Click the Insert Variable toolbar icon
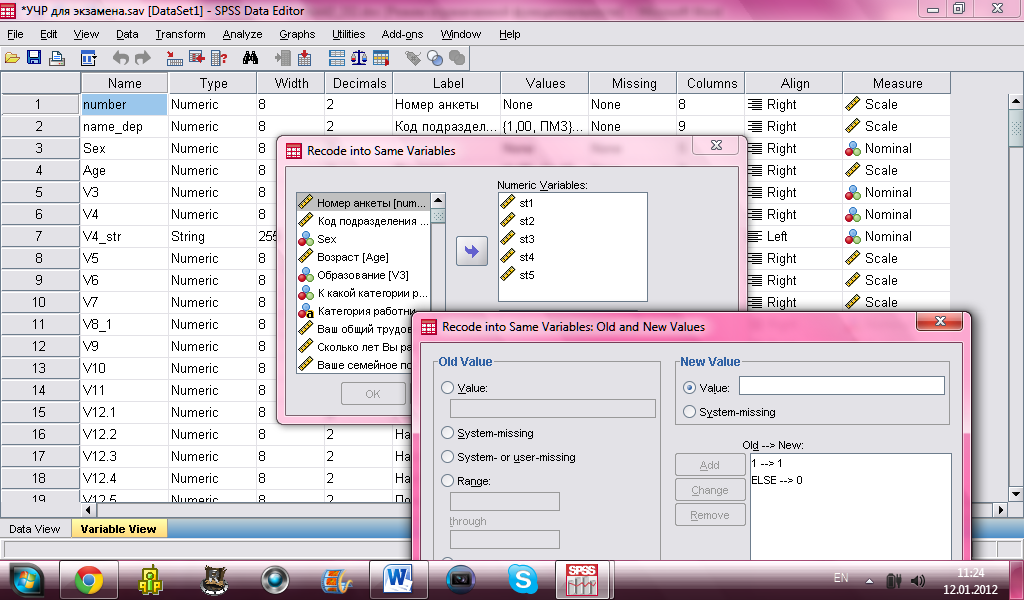This screenshot has height=600, width=1024. coord(304,58)
